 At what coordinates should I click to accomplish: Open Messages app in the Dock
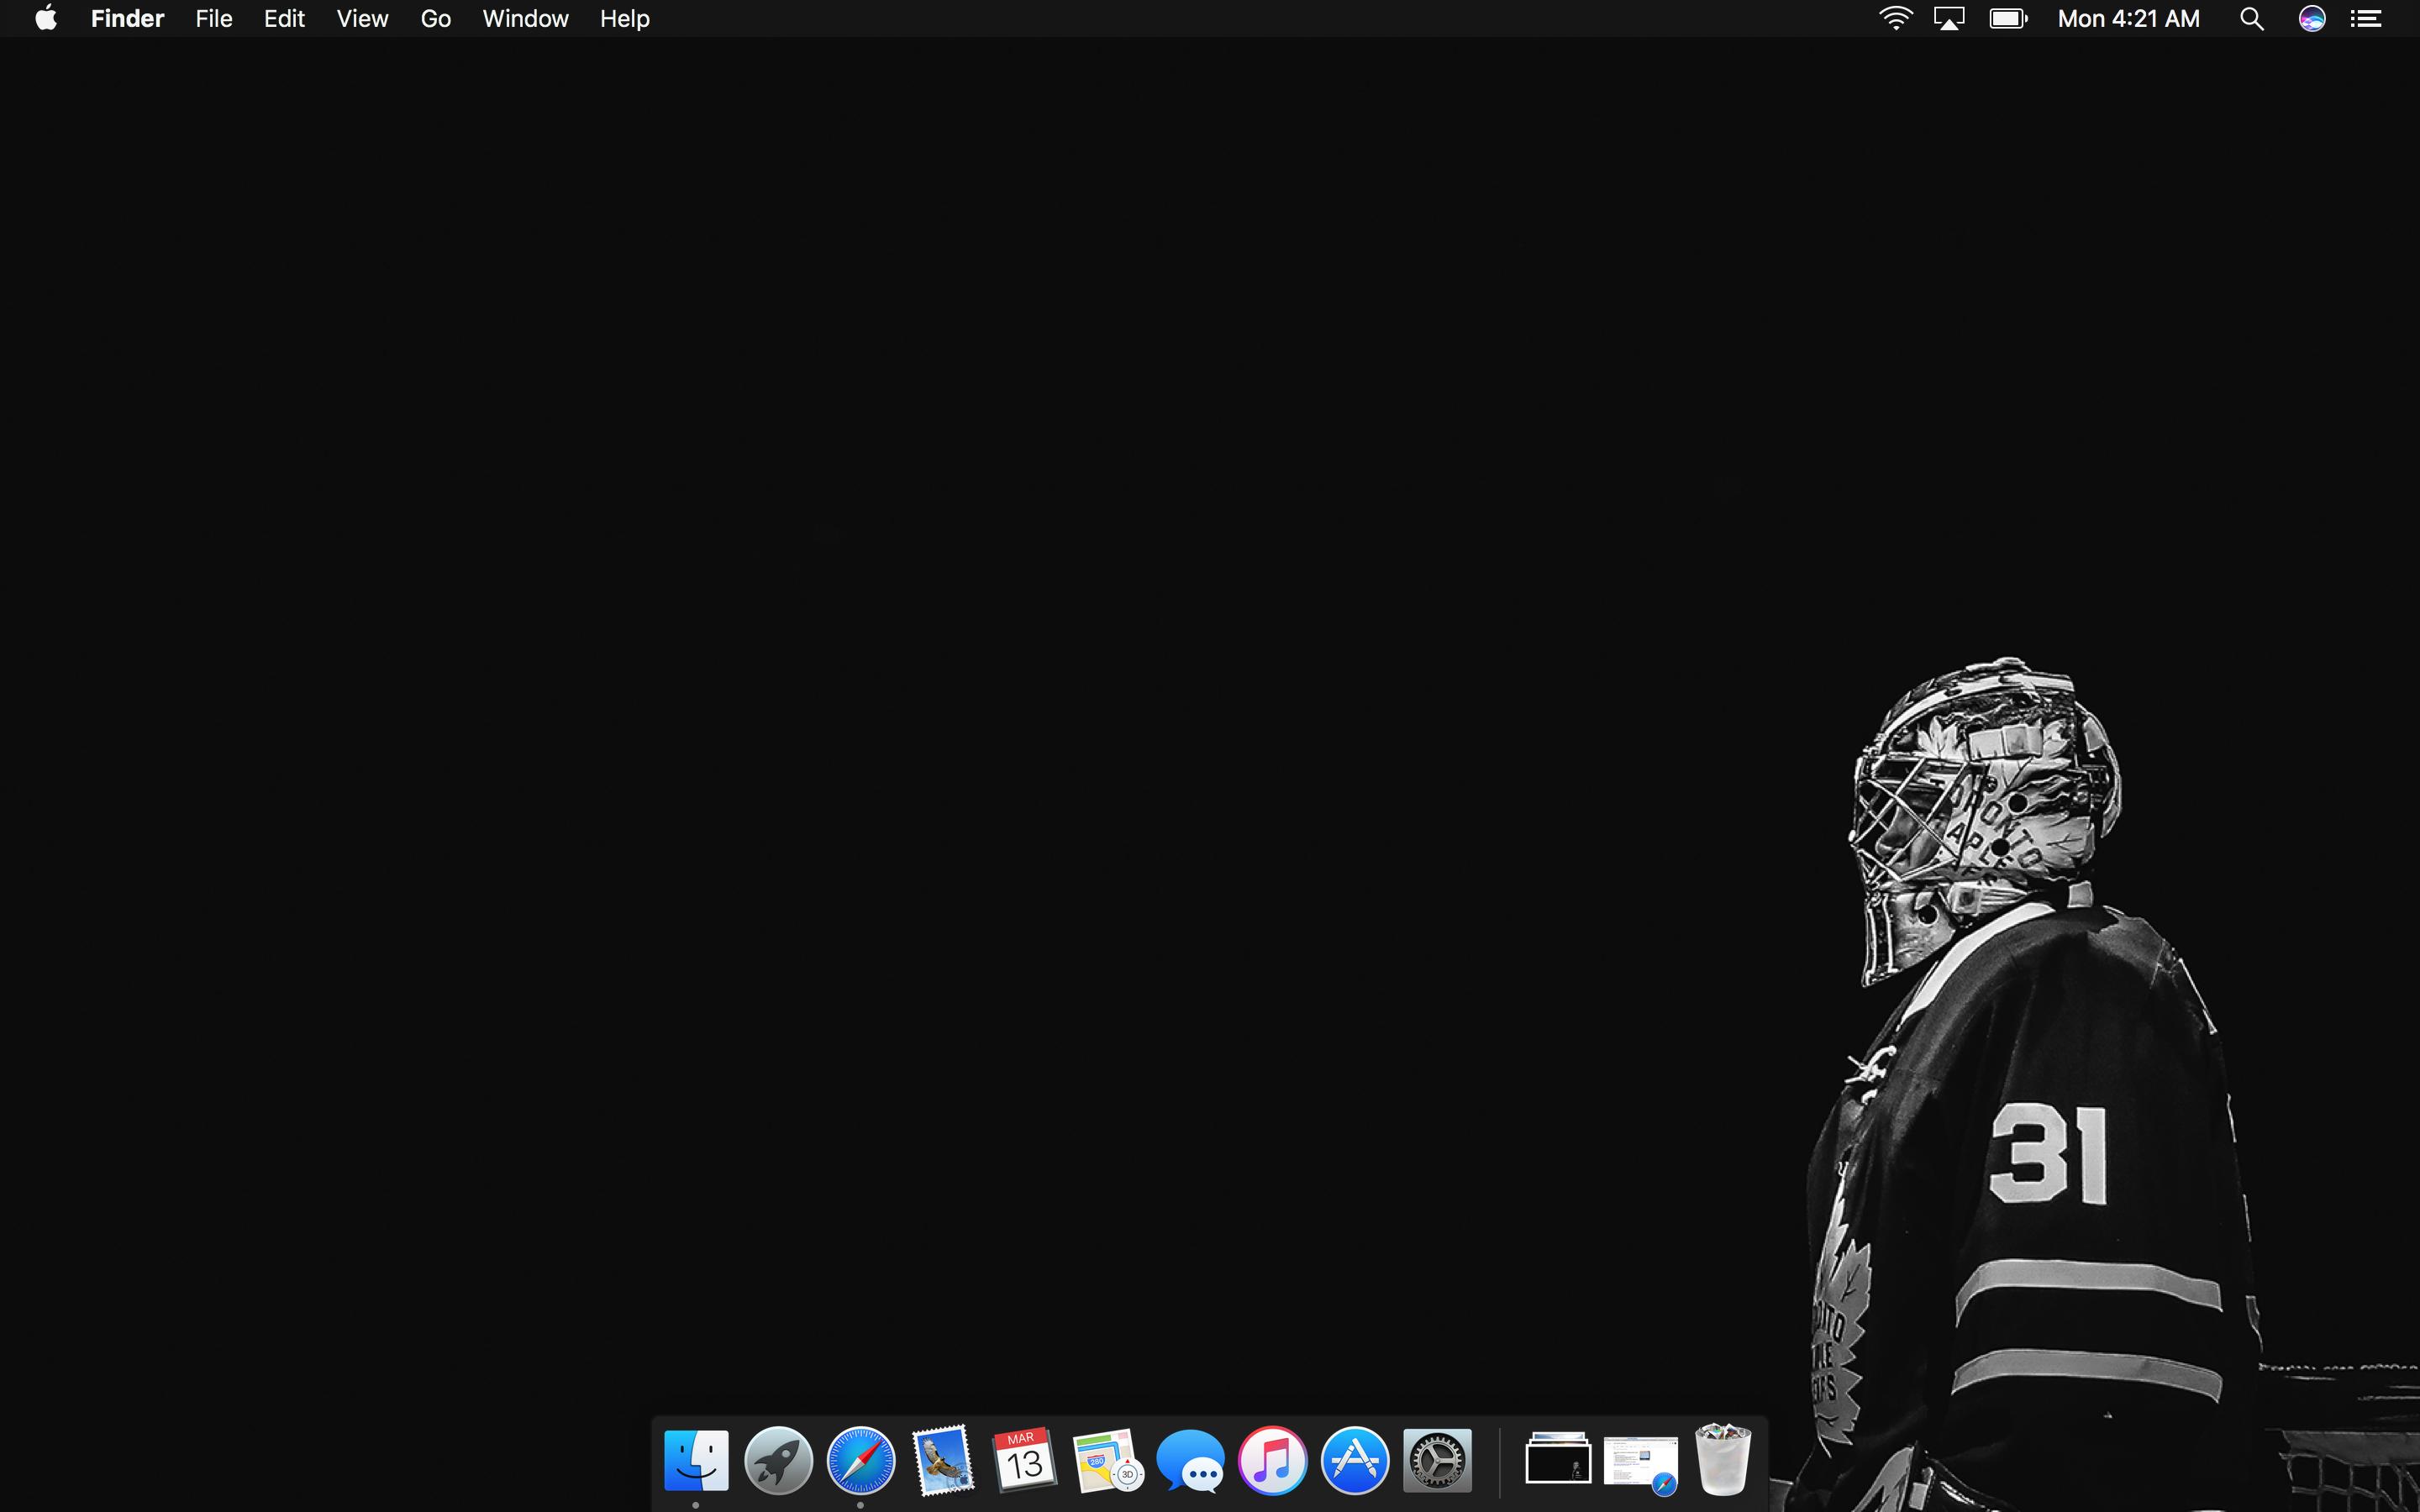tap(1190, 1461)
